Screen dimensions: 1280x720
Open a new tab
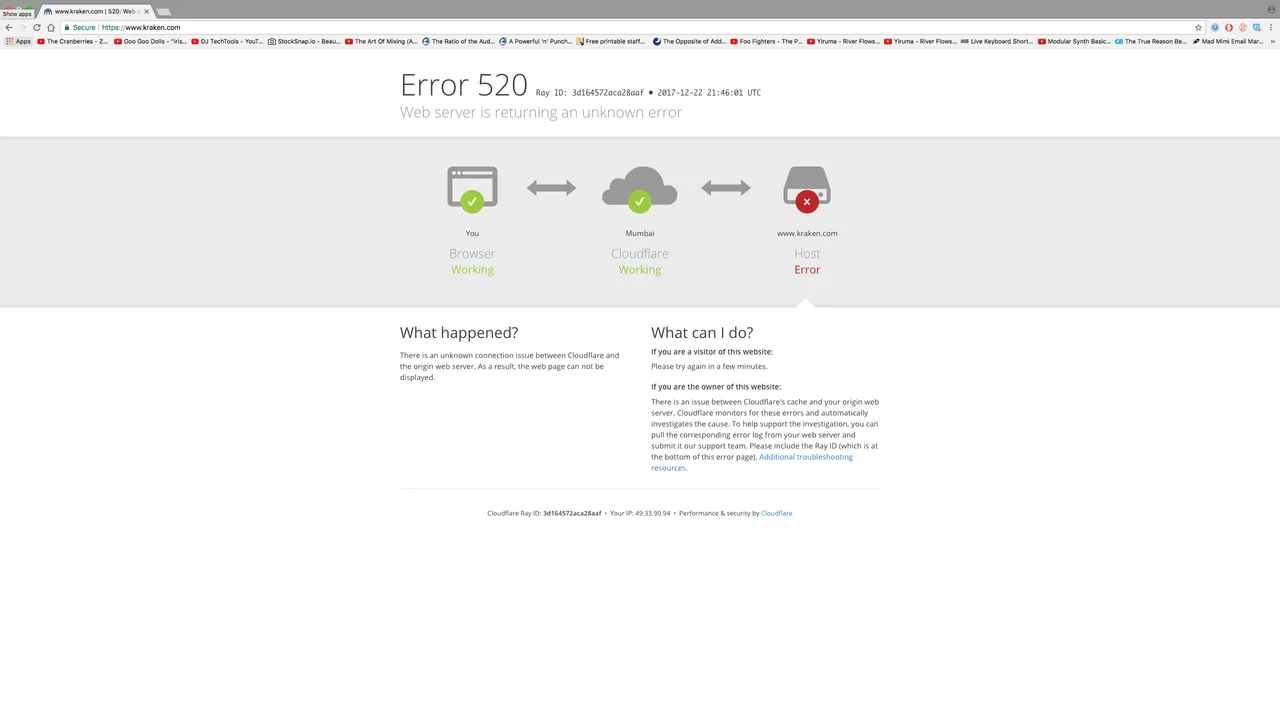[x=164, y=12]
